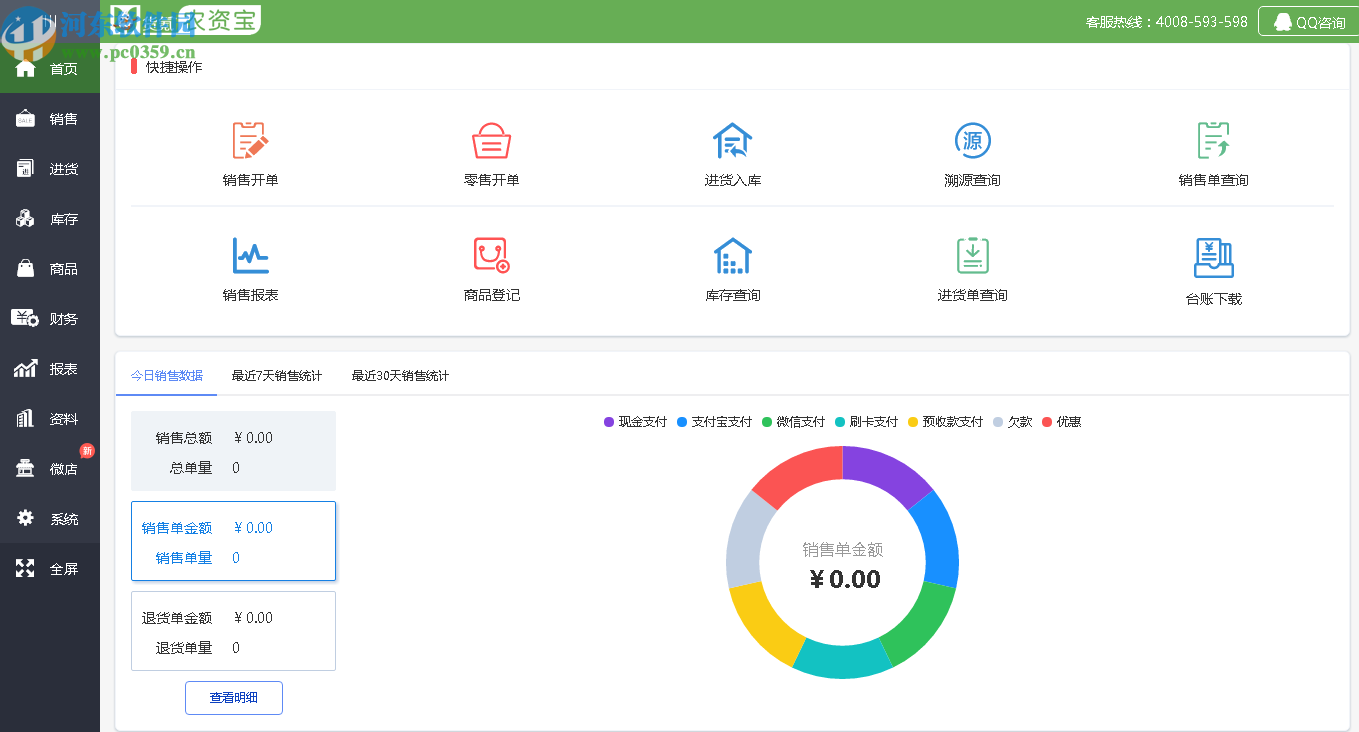Screen dimensions: 1359x732
Task: Click the 系统 settings gear icon
Action: 25,518
